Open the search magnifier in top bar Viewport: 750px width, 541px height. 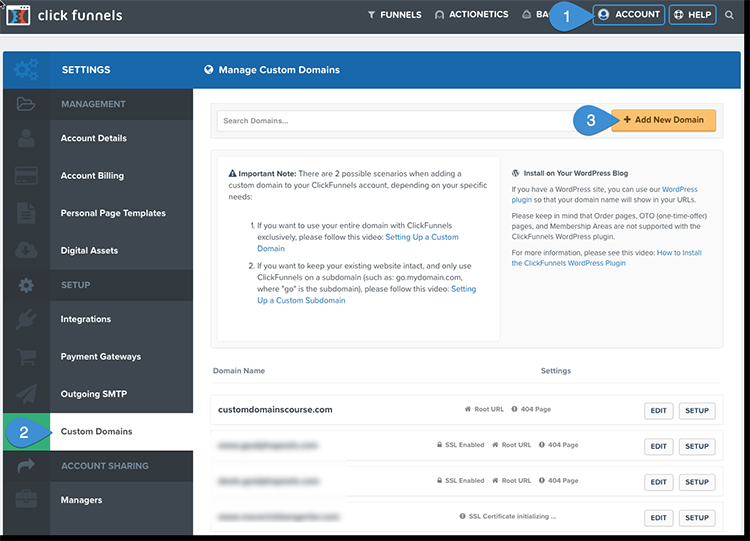[729, 15]
